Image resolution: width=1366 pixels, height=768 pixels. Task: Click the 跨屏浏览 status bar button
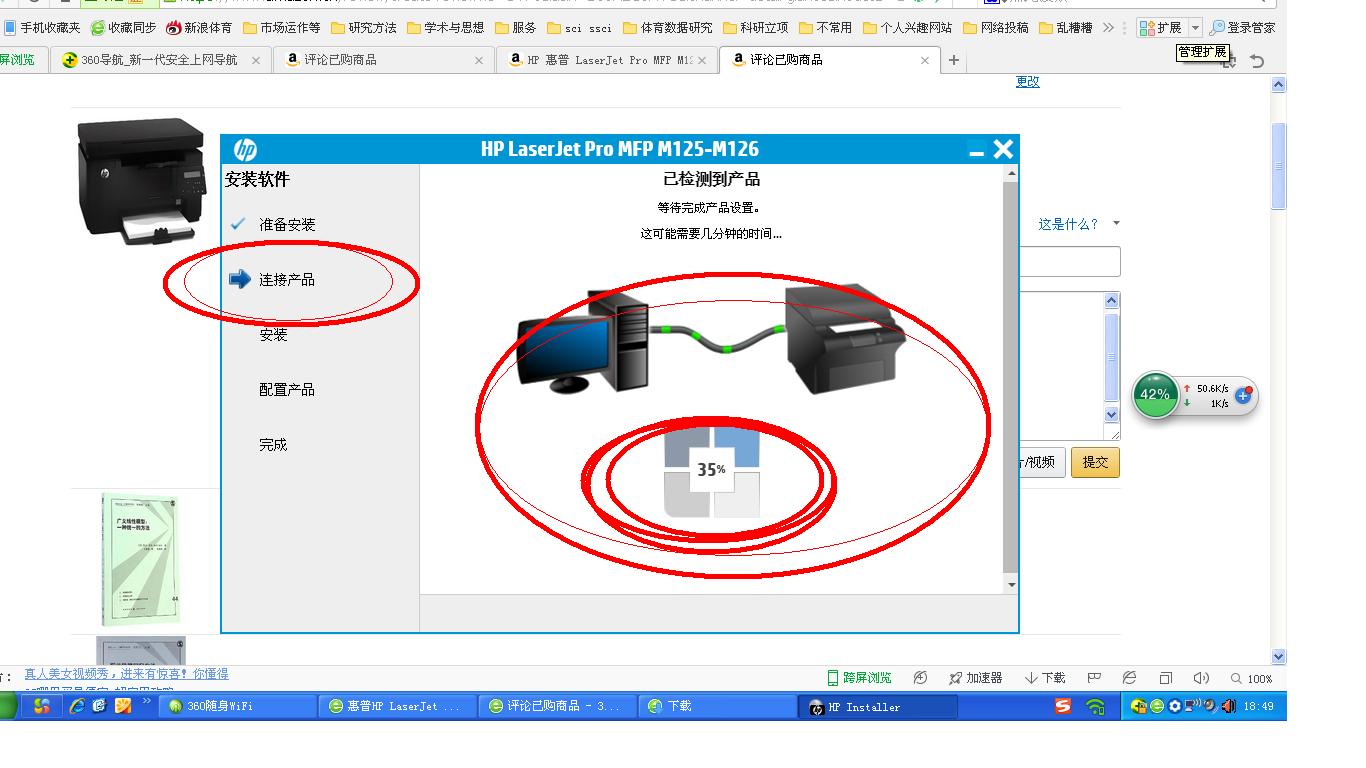pyautogui.click(x=859, y=678)
